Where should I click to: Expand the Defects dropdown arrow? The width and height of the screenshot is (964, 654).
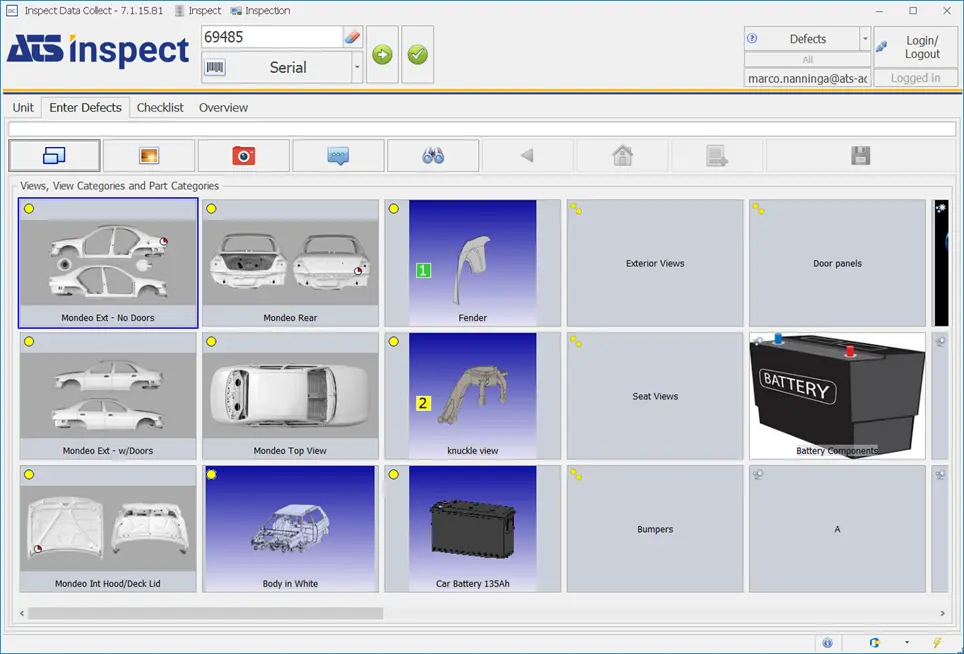(x=865, y=39)
